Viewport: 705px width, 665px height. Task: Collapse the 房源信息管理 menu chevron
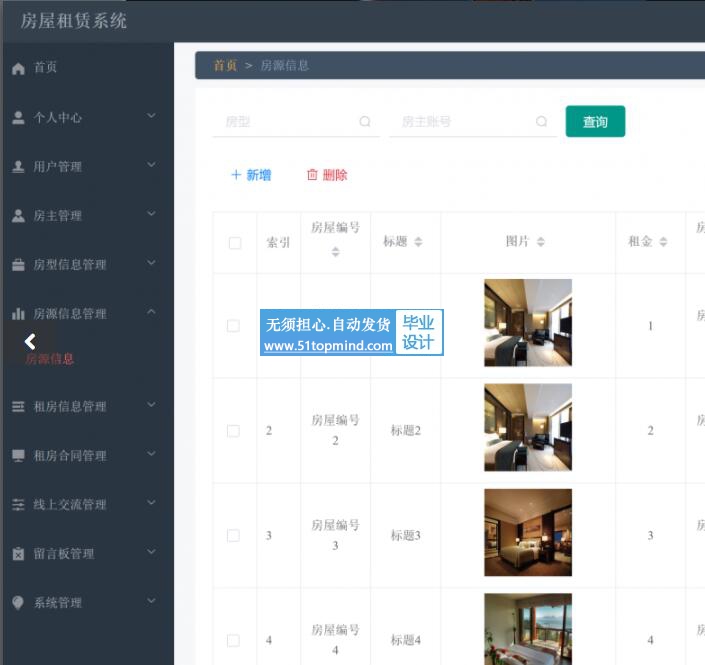[152, 311]
